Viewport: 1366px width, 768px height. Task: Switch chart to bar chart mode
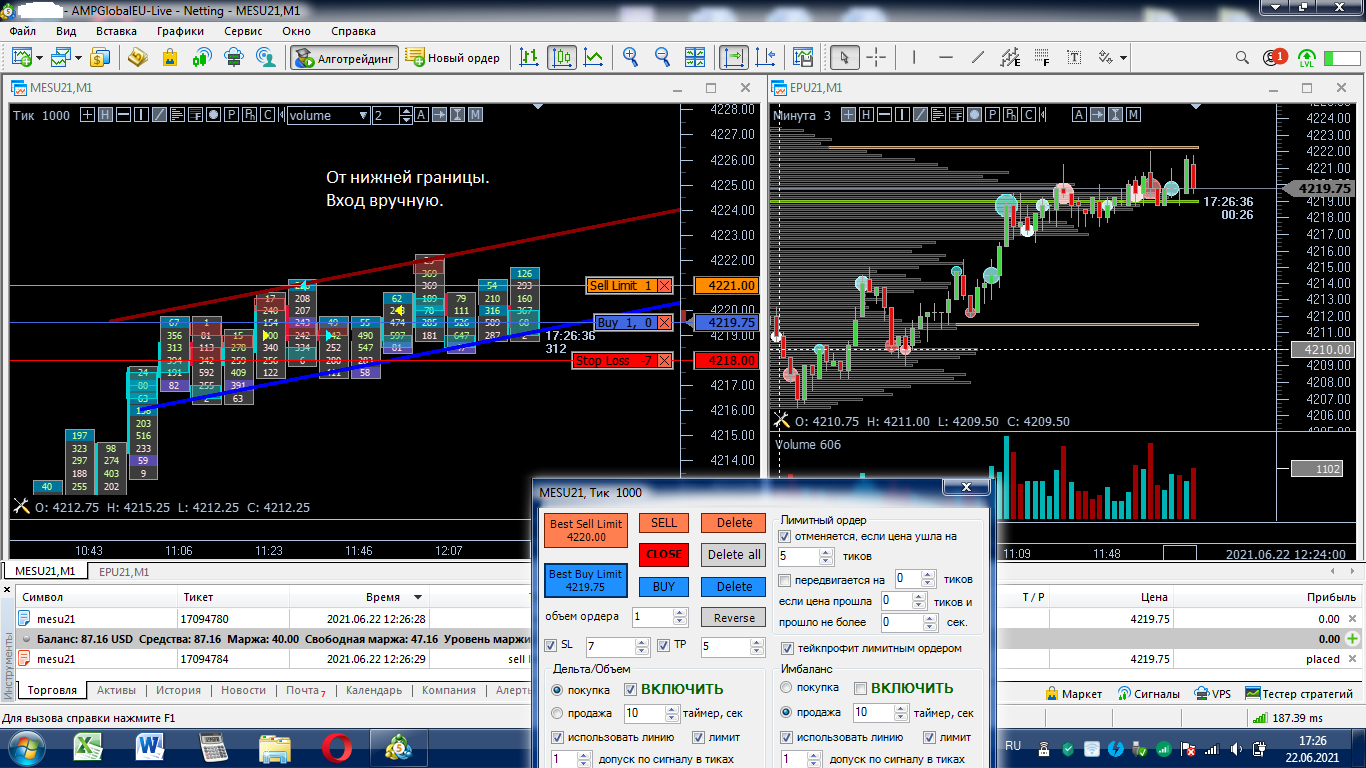[530, 57]
